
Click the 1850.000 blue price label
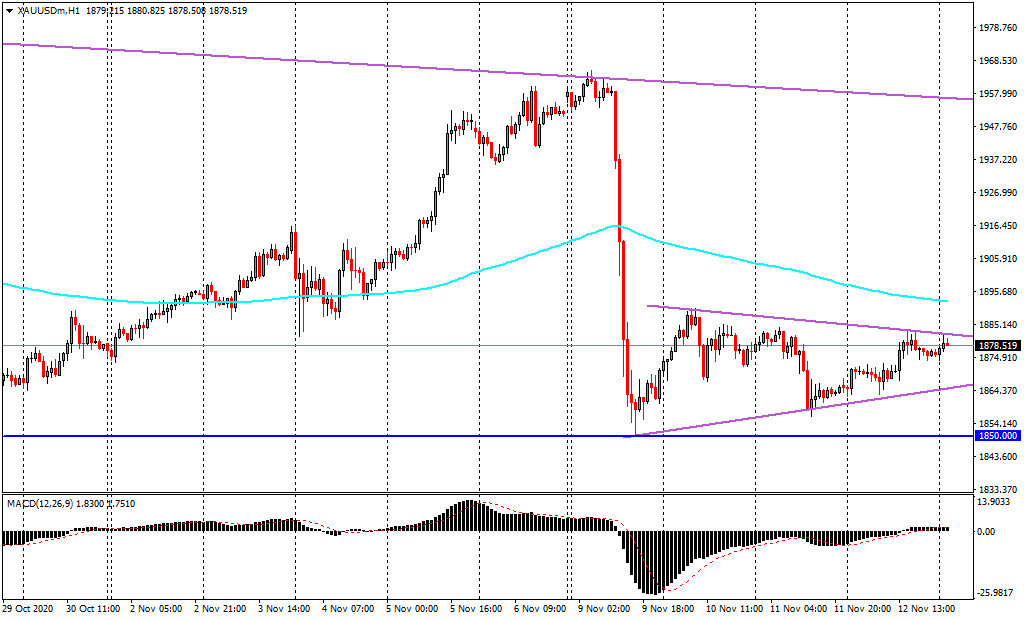coord(999,436)
